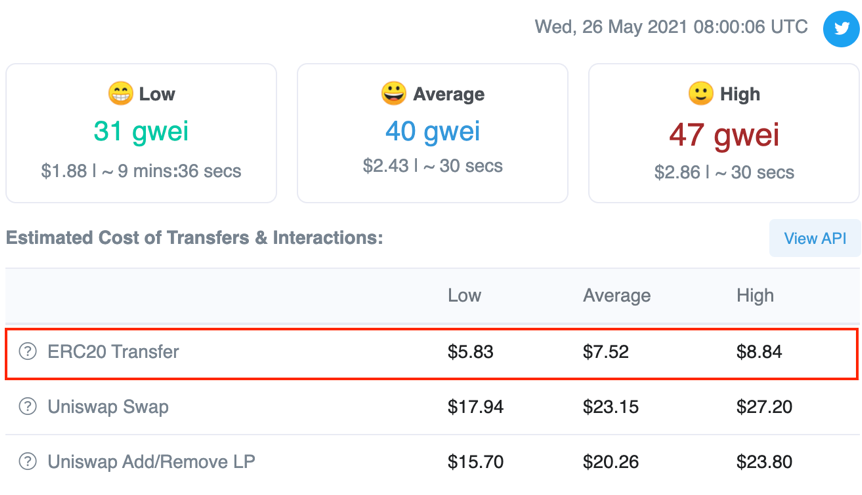This screenshot has width=862, height=495.
Task: Click the $7.52 ERC20 average cost
Action: click(605, 352)
